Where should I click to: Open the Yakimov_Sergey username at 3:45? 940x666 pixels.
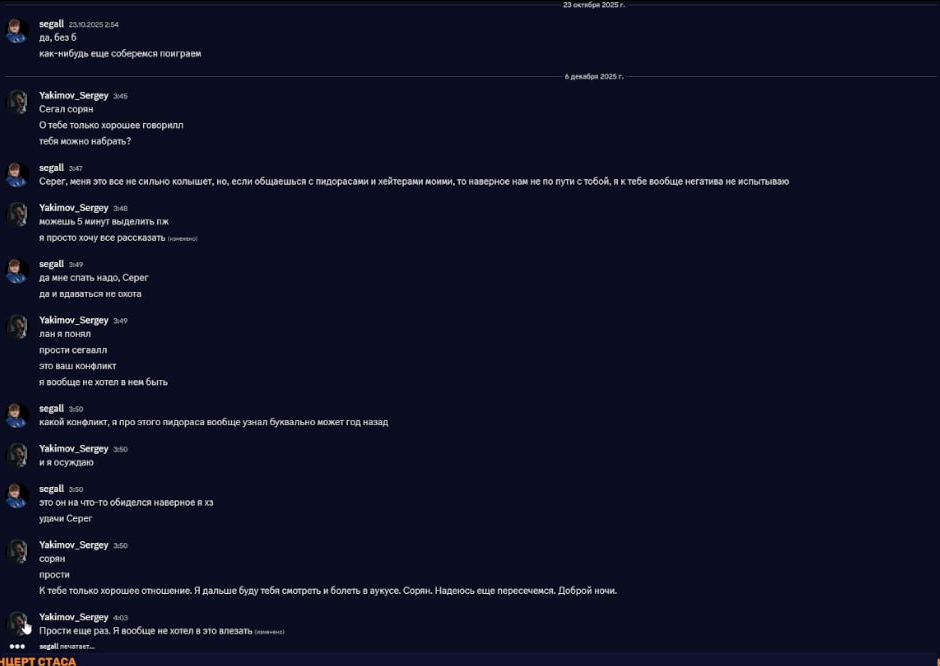[73, 96]
